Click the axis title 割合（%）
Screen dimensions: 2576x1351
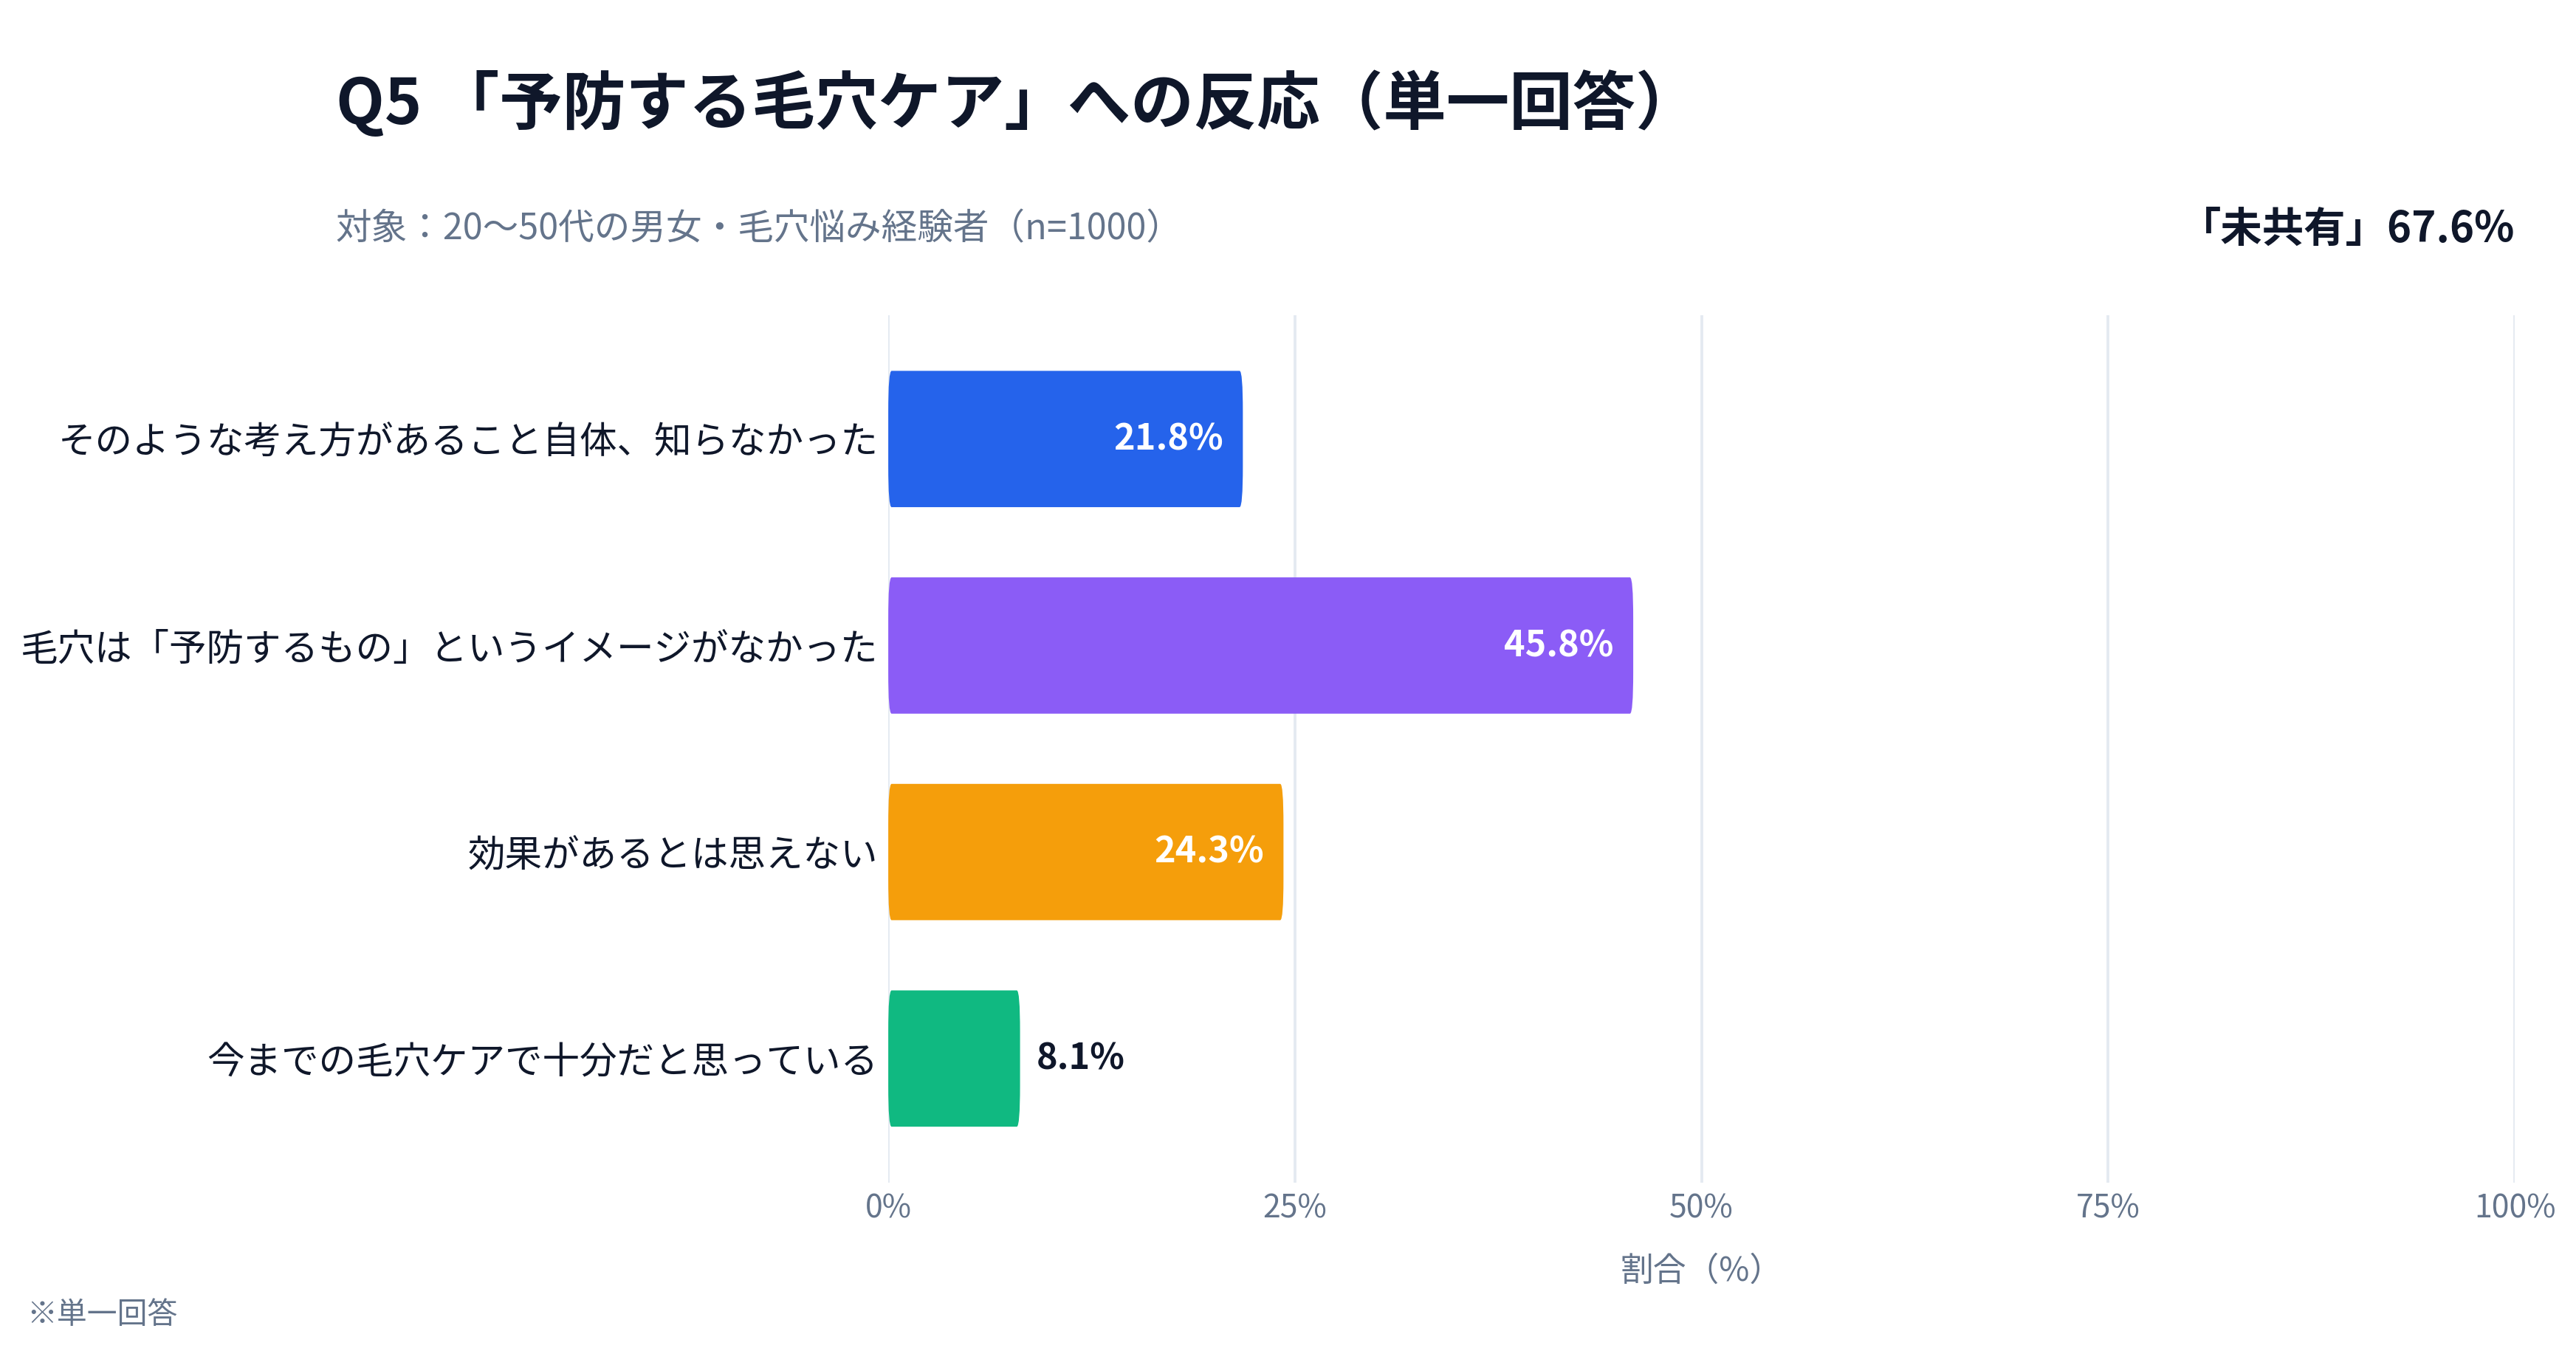(x=1691, y=1269)
